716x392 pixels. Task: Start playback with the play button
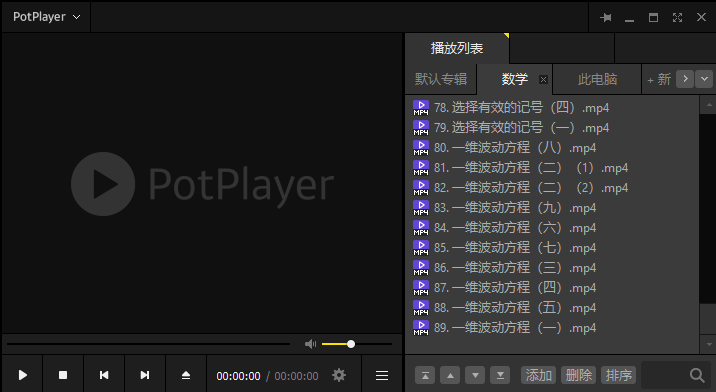(x=22, y=375)
